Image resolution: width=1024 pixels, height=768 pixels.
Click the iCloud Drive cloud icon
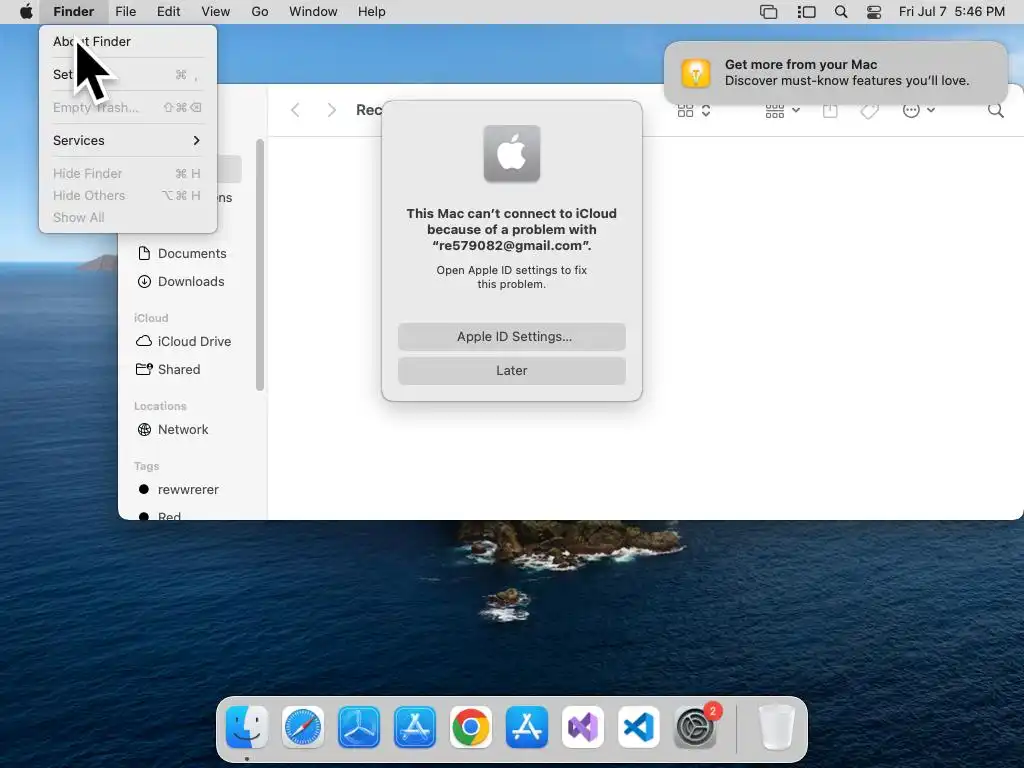click(144, 341)
